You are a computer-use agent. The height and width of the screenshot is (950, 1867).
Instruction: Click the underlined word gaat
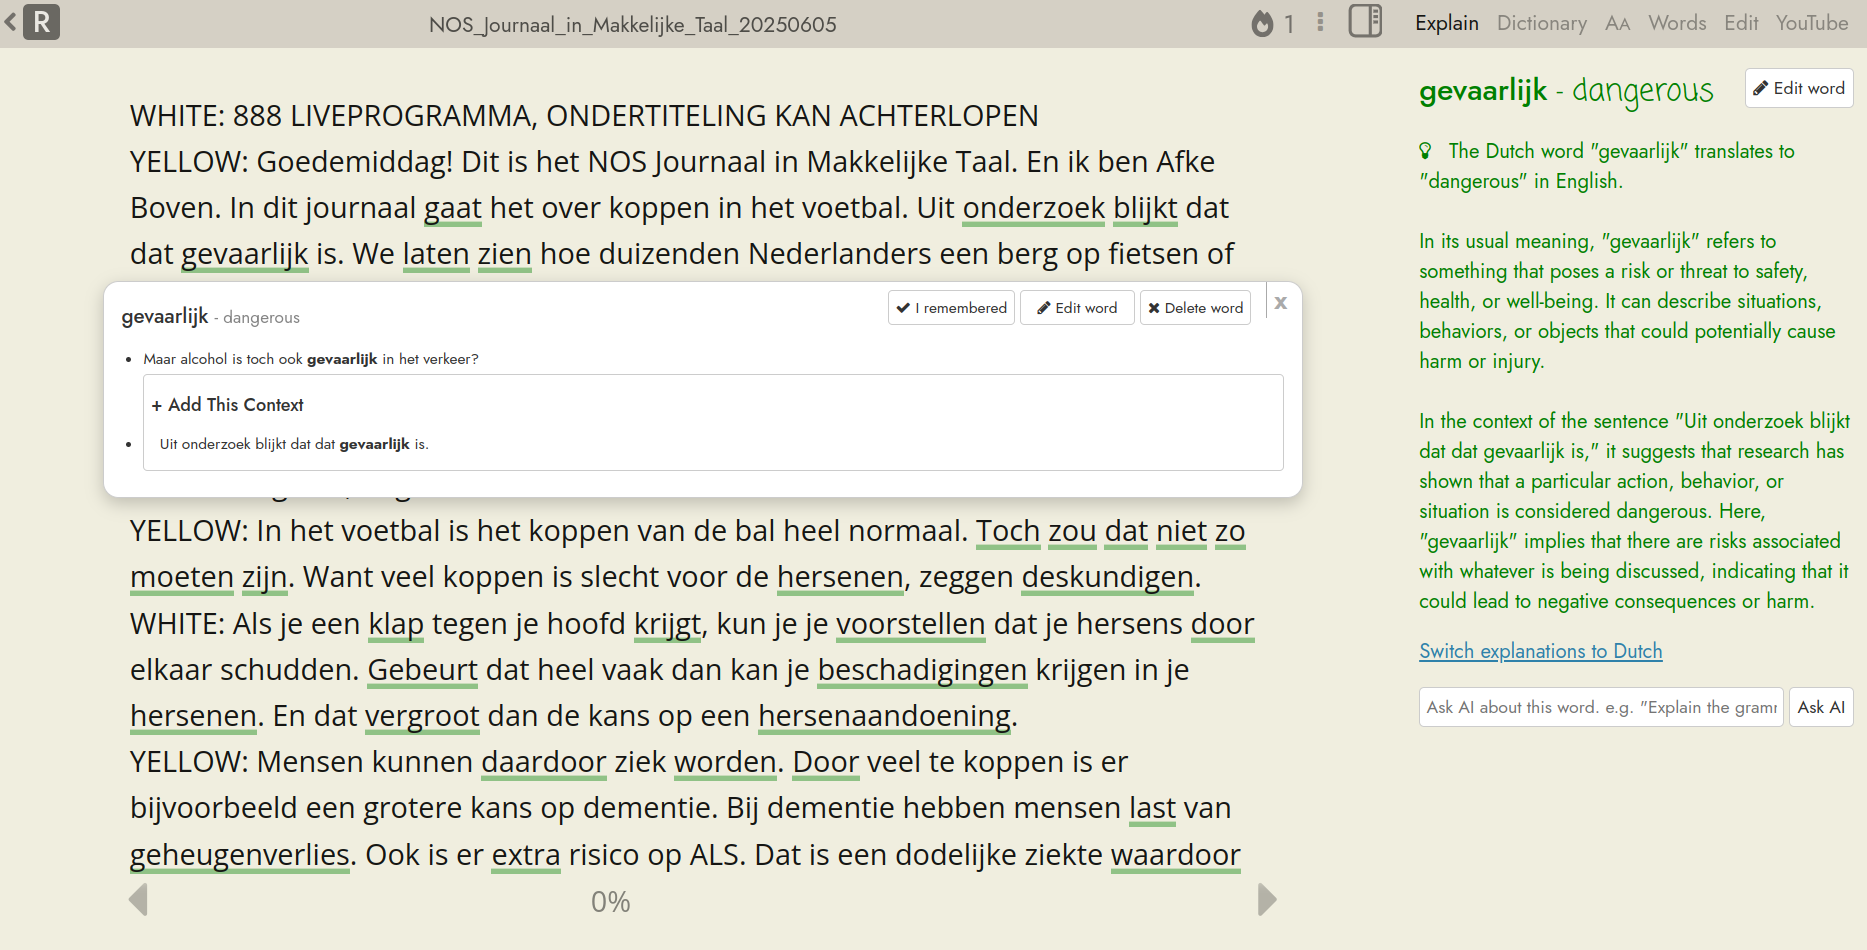[x=453, y=208]
